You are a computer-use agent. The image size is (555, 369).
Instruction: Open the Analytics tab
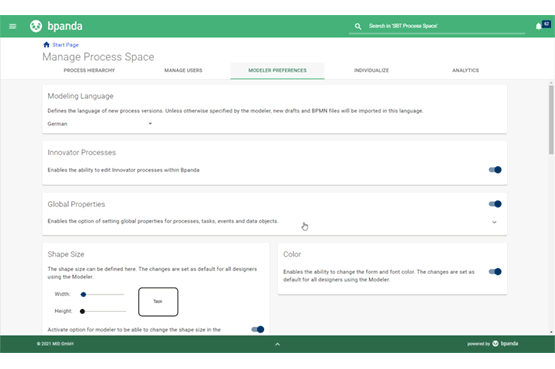(465, 70)
